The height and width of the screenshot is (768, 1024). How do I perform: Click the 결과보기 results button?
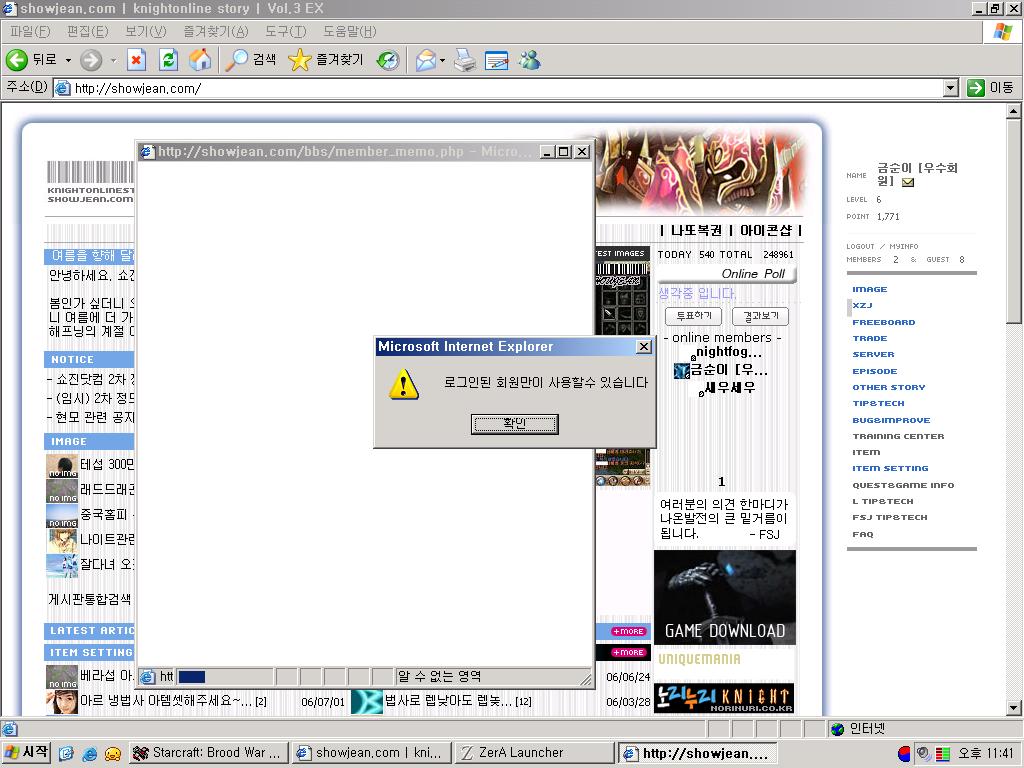(760, 316)
